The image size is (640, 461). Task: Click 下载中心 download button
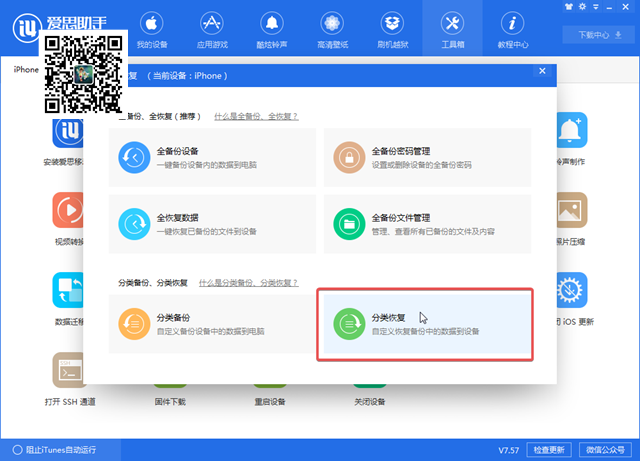599,35
